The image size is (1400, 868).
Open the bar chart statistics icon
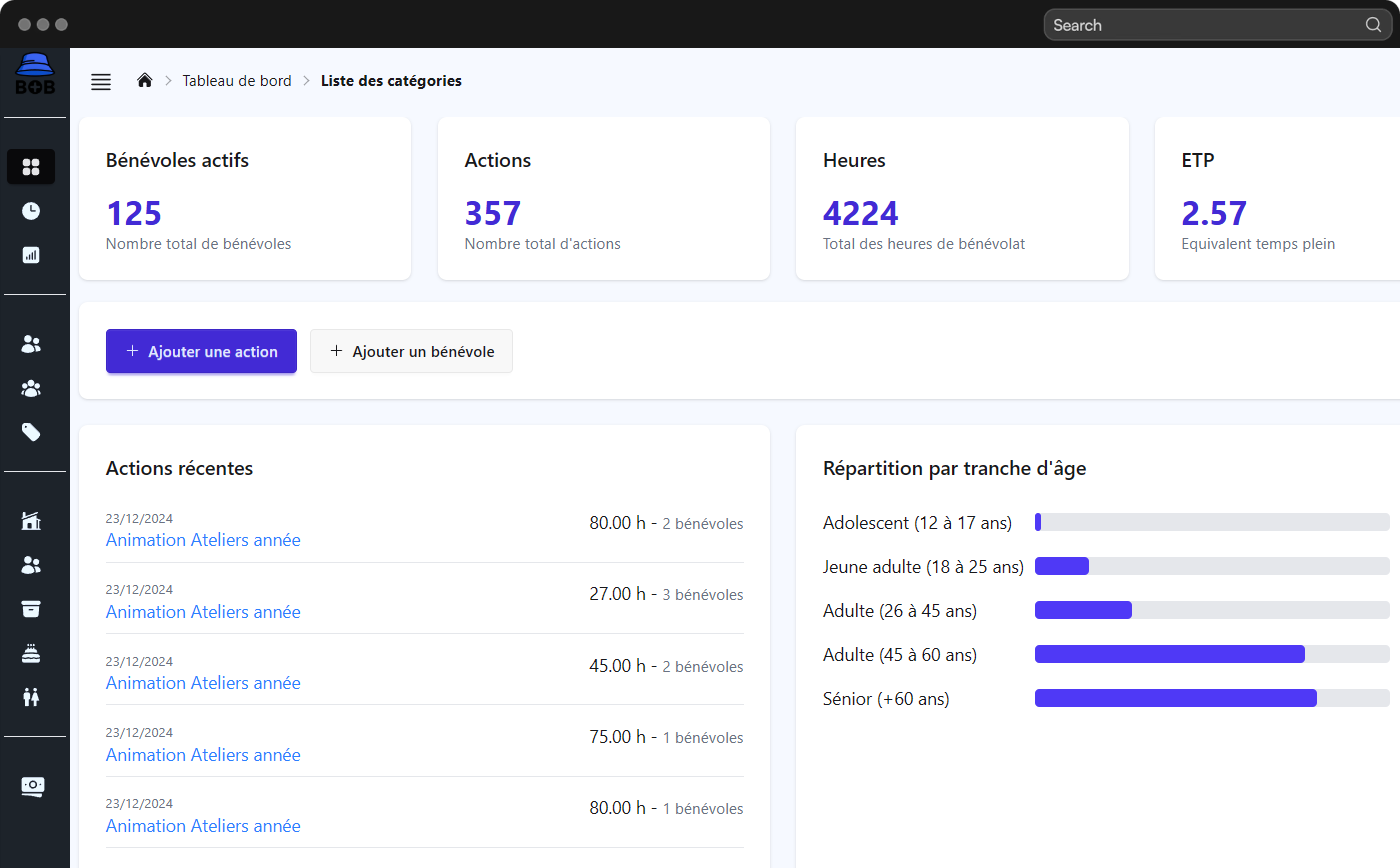31,255
